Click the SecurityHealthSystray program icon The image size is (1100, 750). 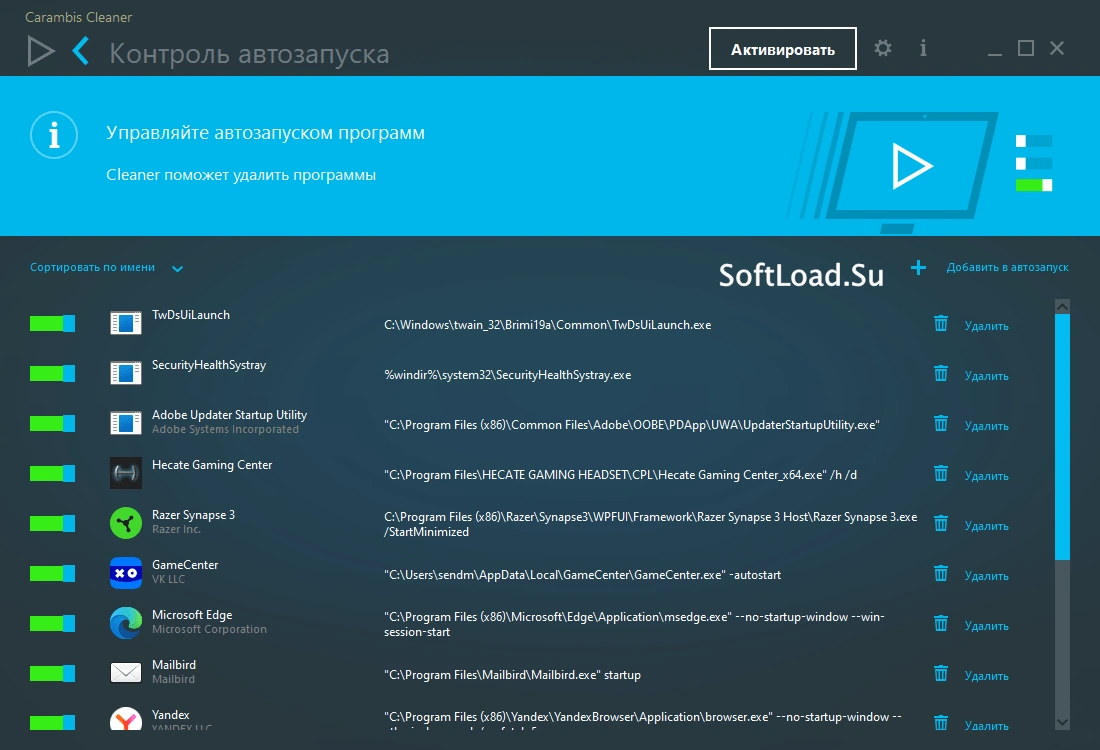pyautogui.click(x=126, y=373)
